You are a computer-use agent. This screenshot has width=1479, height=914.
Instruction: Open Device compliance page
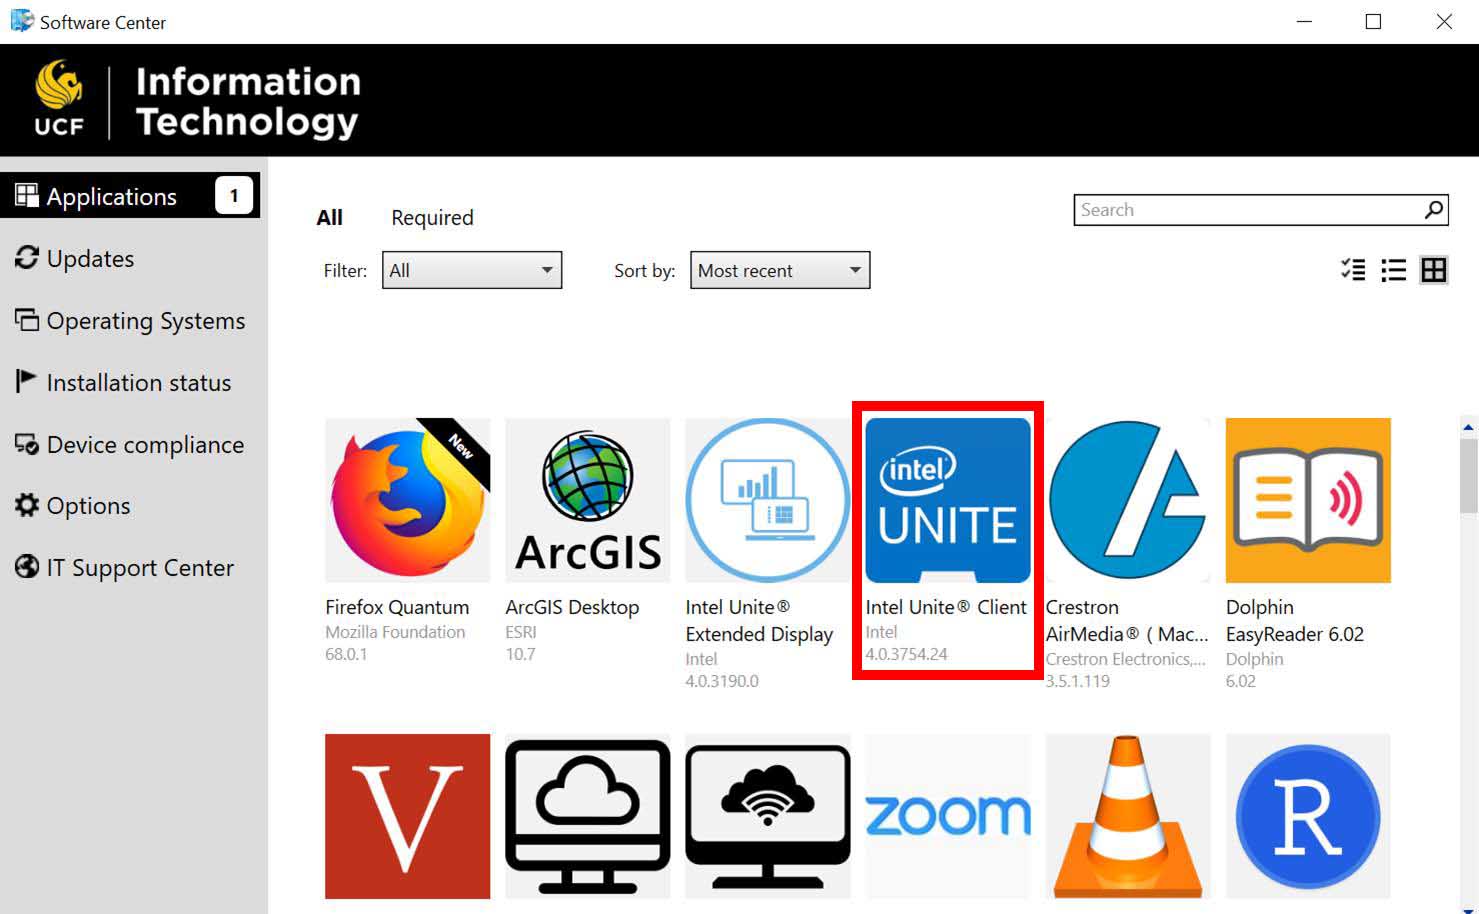pos(130,444)
